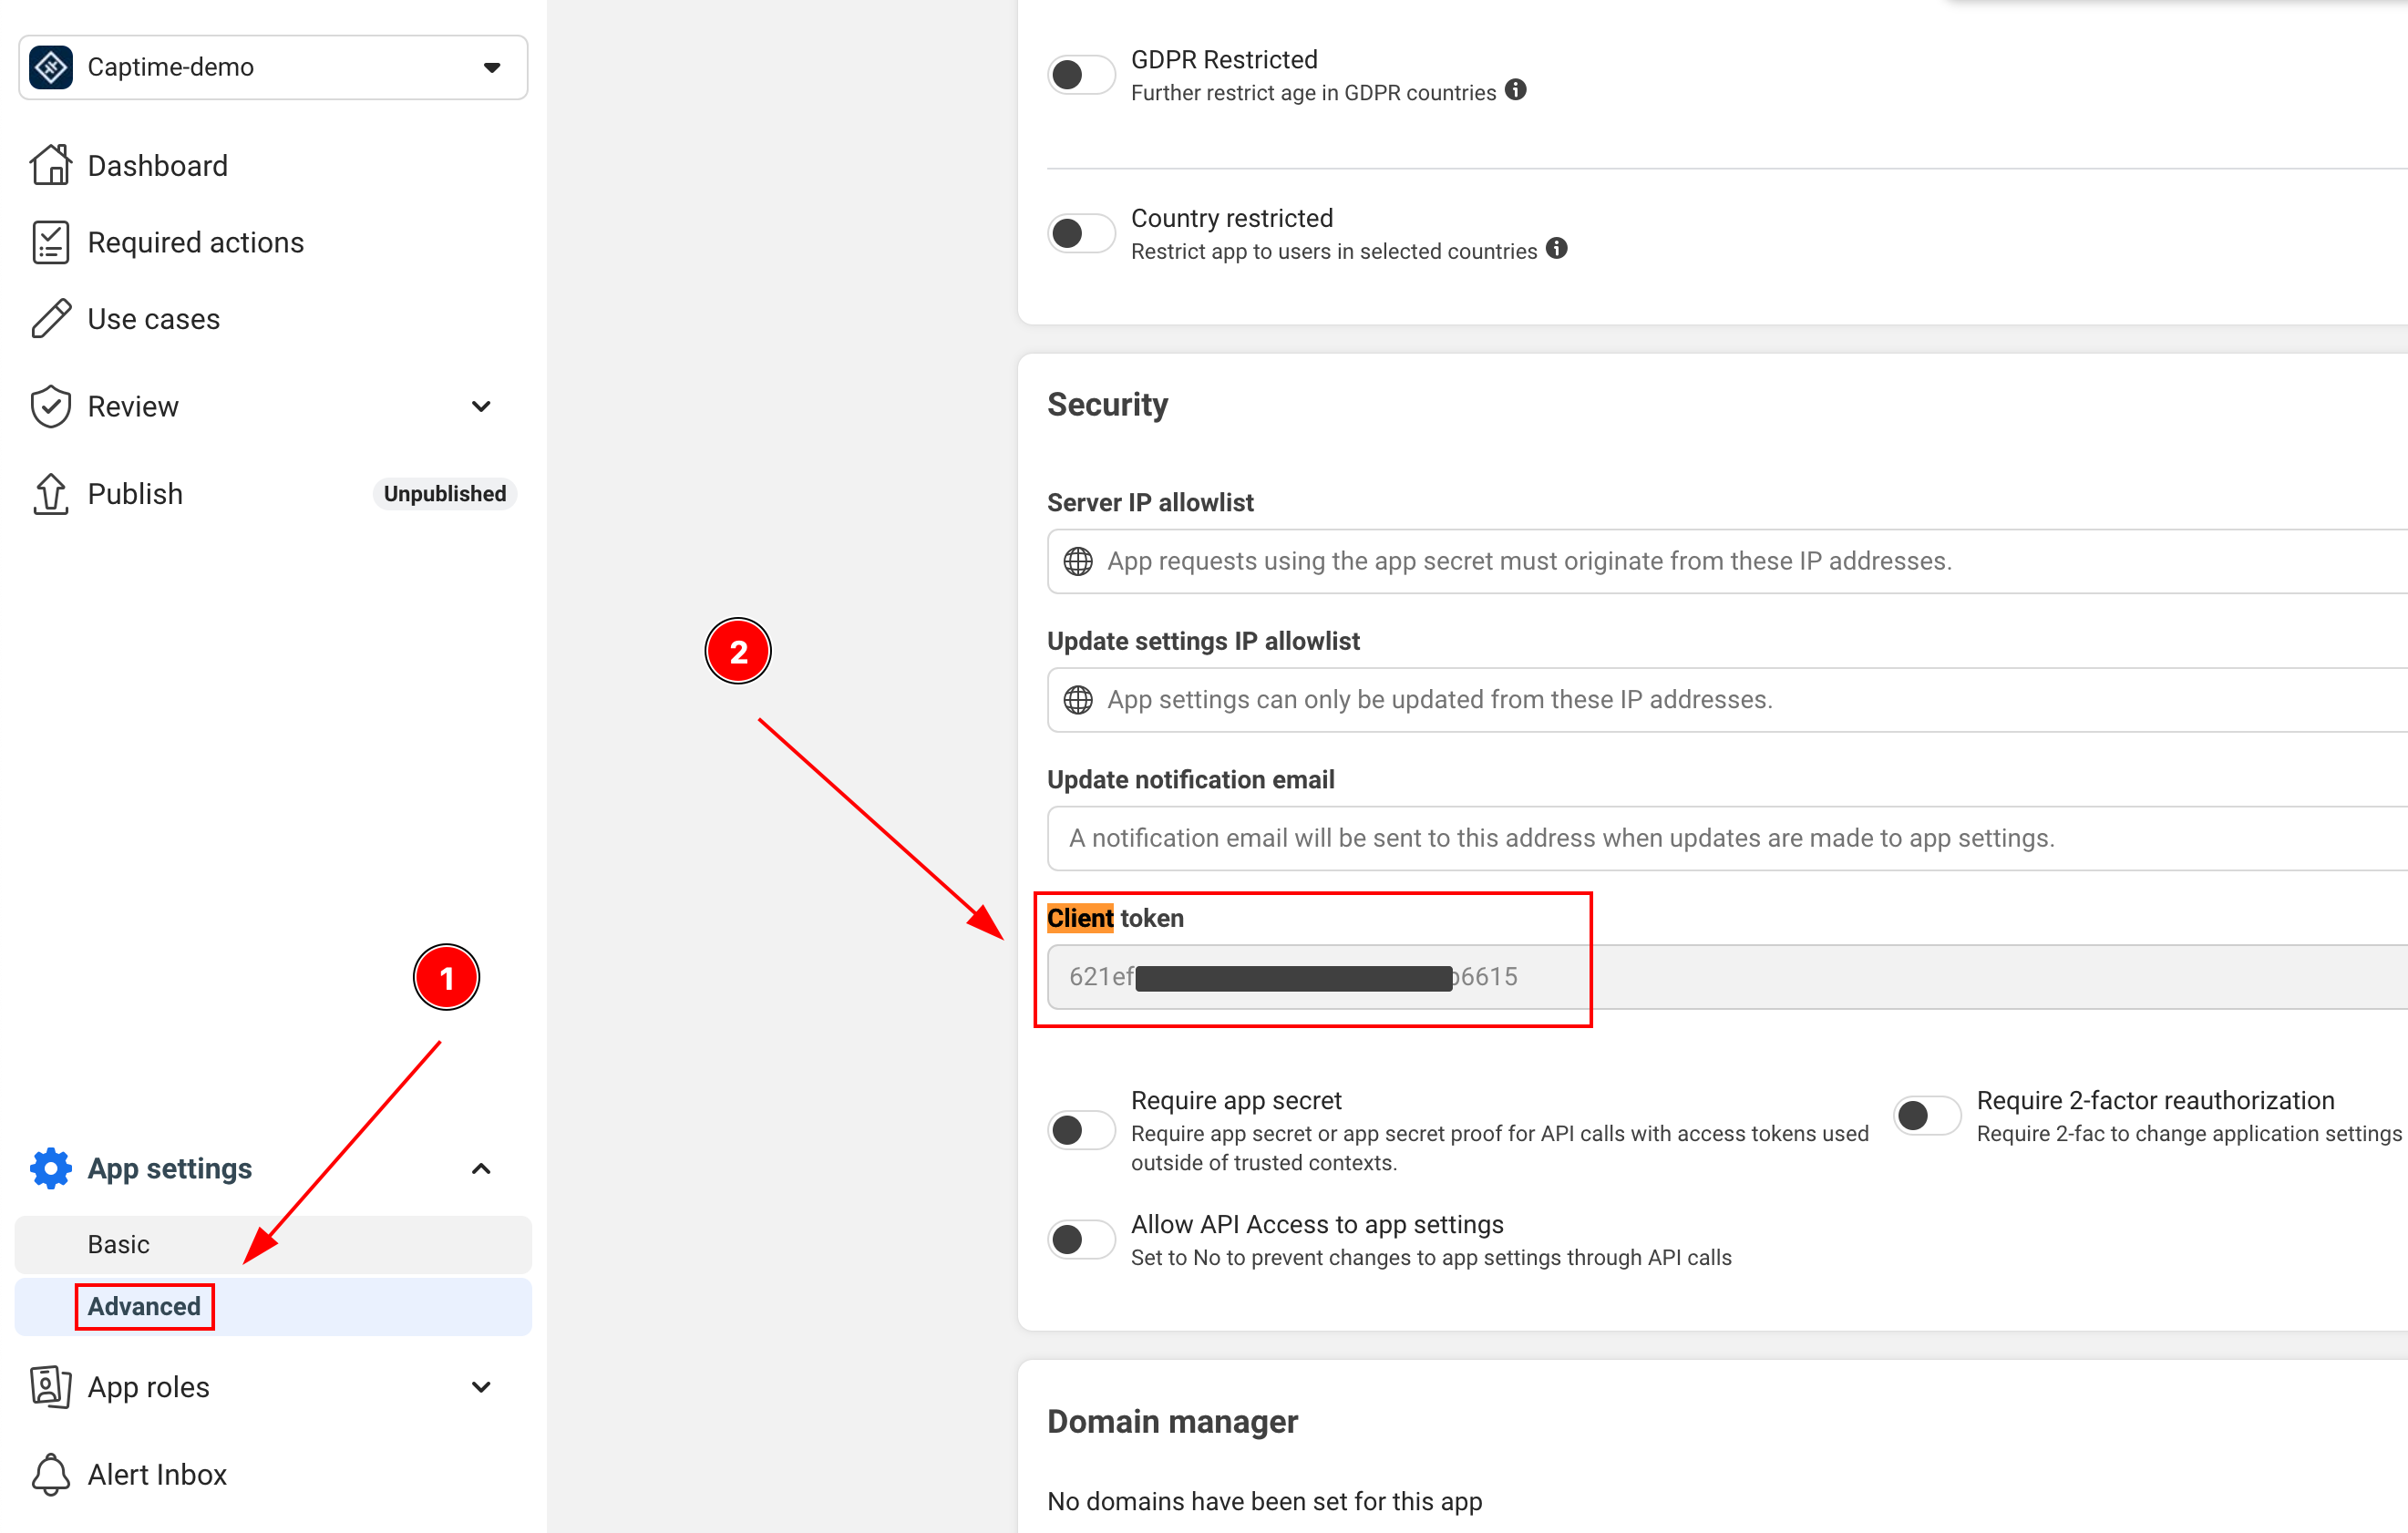Open the Dashboard home icon
This screenshot has width=2408, height=1533.
pyautogui.click(x=51, y=164)
